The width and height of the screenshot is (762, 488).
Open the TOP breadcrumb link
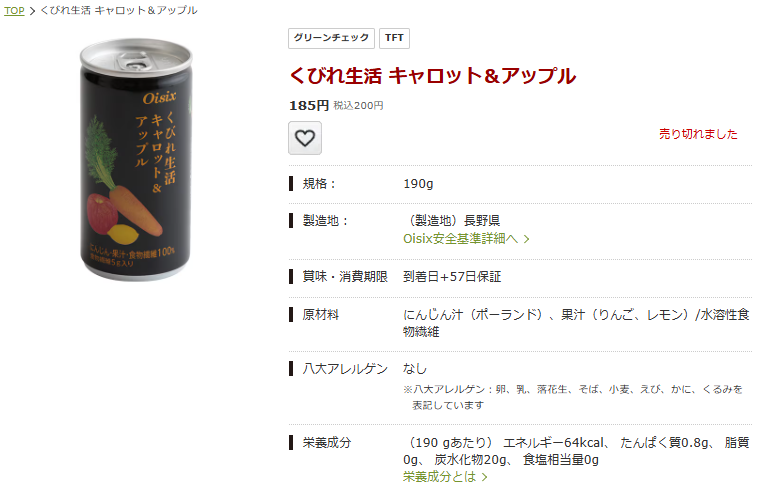(x=14, y=11)
